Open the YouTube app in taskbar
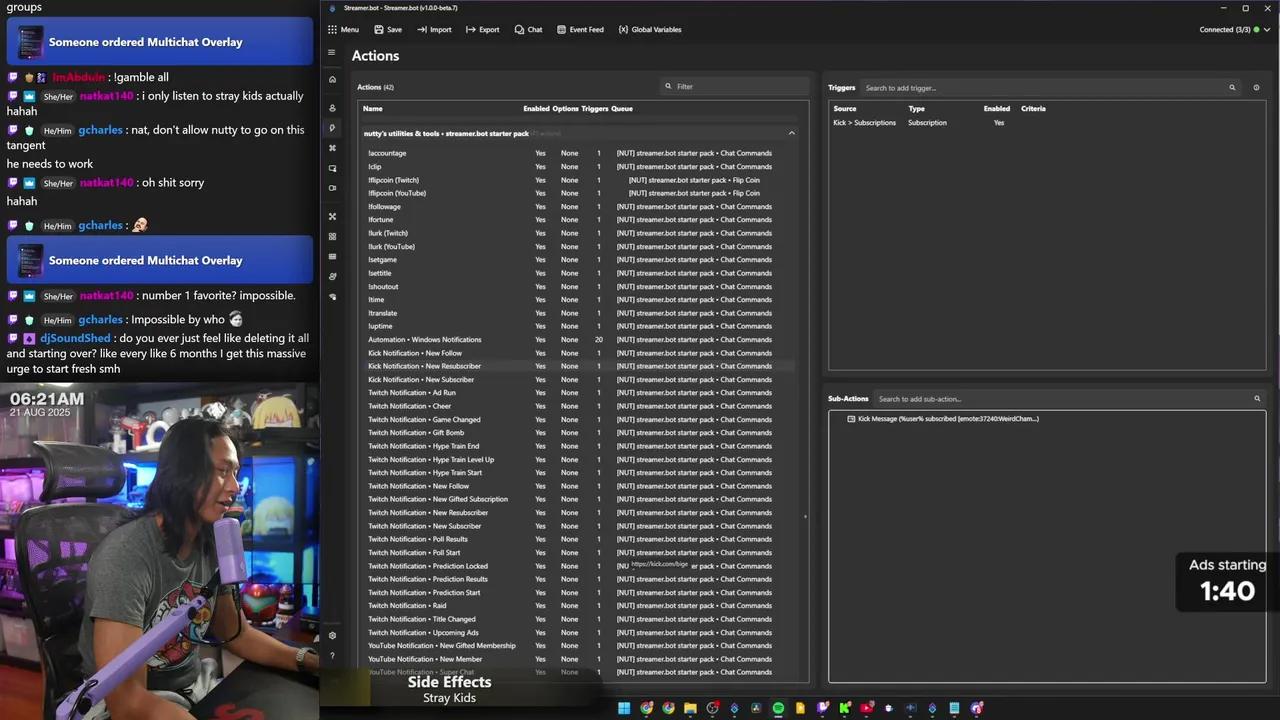This screenshot has height=720, width=1280. point(867,708)
